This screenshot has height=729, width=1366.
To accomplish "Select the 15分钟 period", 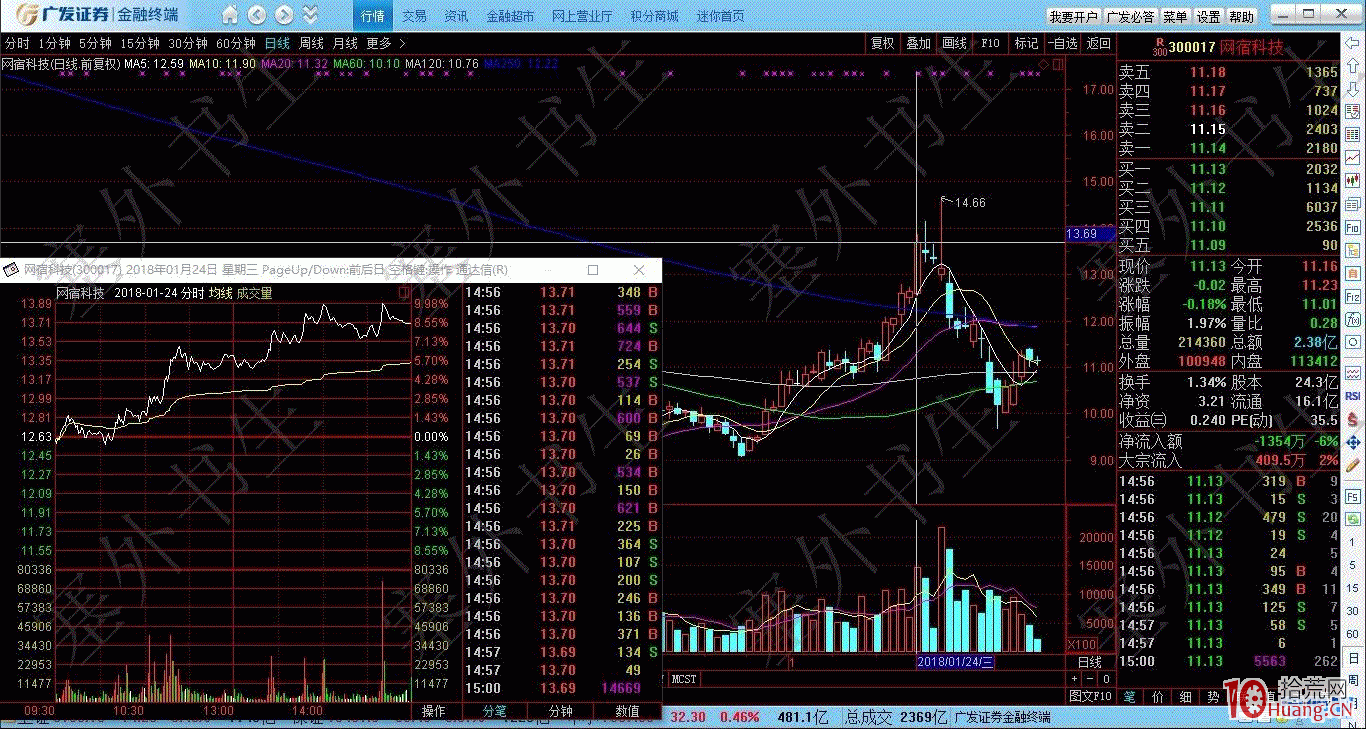I will pyautogui.click(x=139, y=43).
